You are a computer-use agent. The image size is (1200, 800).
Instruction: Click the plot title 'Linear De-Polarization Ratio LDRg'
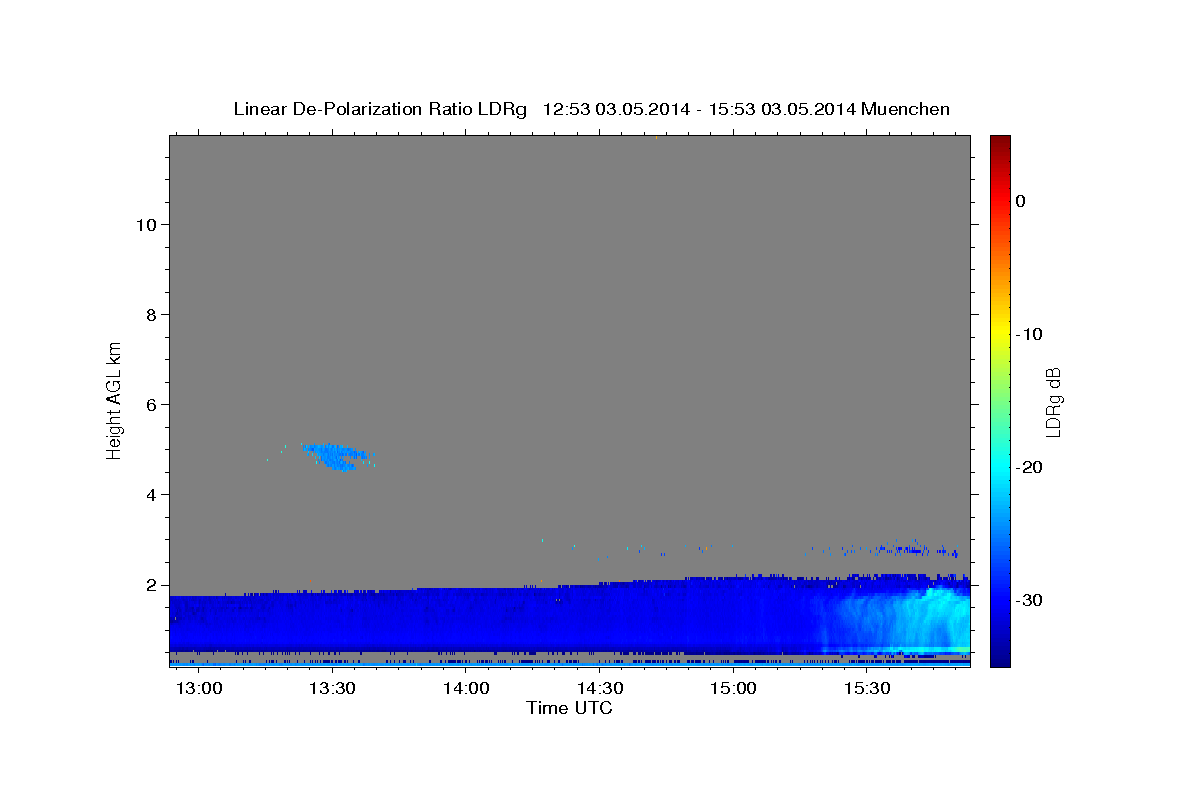pyautogui.click(x=380, y=109)
